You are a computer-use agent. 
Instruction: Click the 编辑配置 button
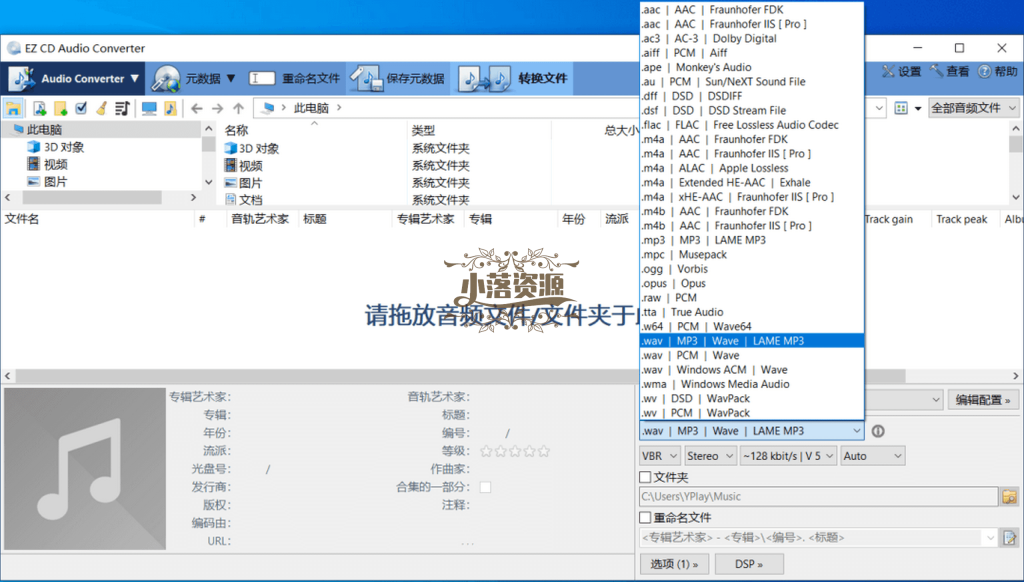click(983, 400)
